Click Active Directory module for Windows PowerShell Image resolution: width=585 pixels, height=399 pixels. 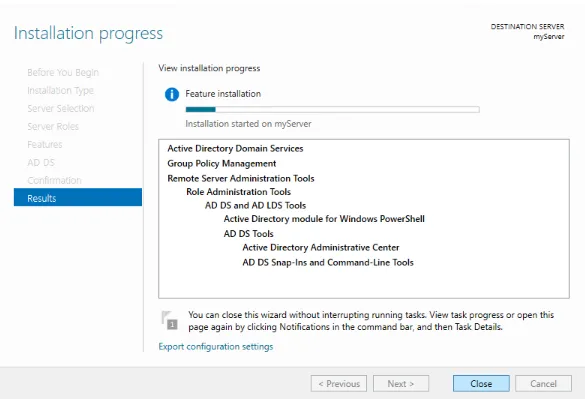click(324, 219)
